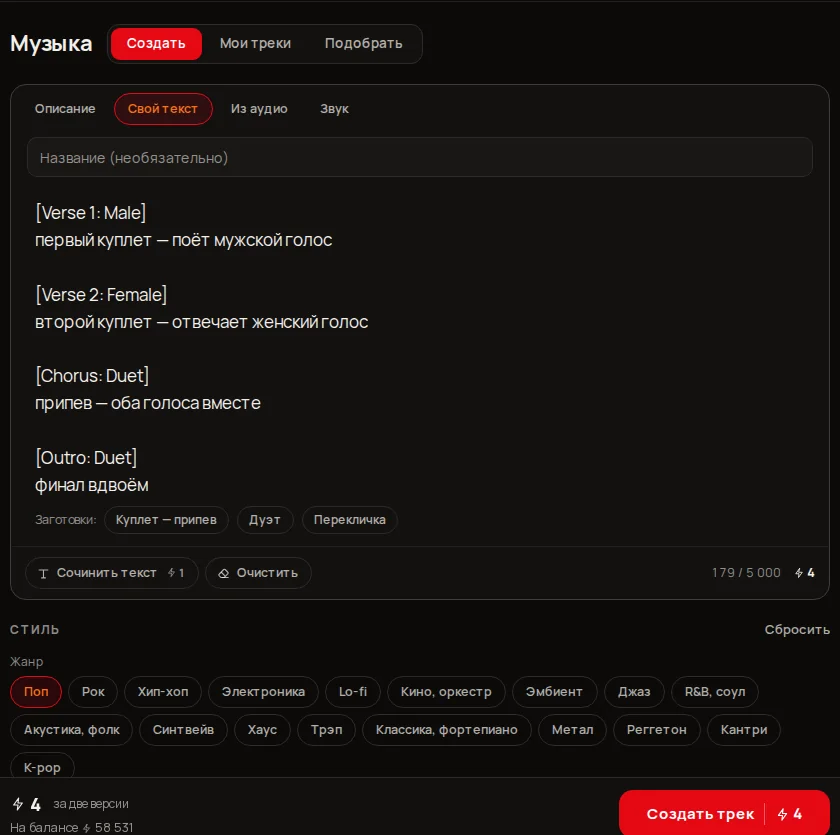Click the lightning icon beside за две версии
Image resolution: width=840 pixels, height=835 pixels.
[18, 804]
